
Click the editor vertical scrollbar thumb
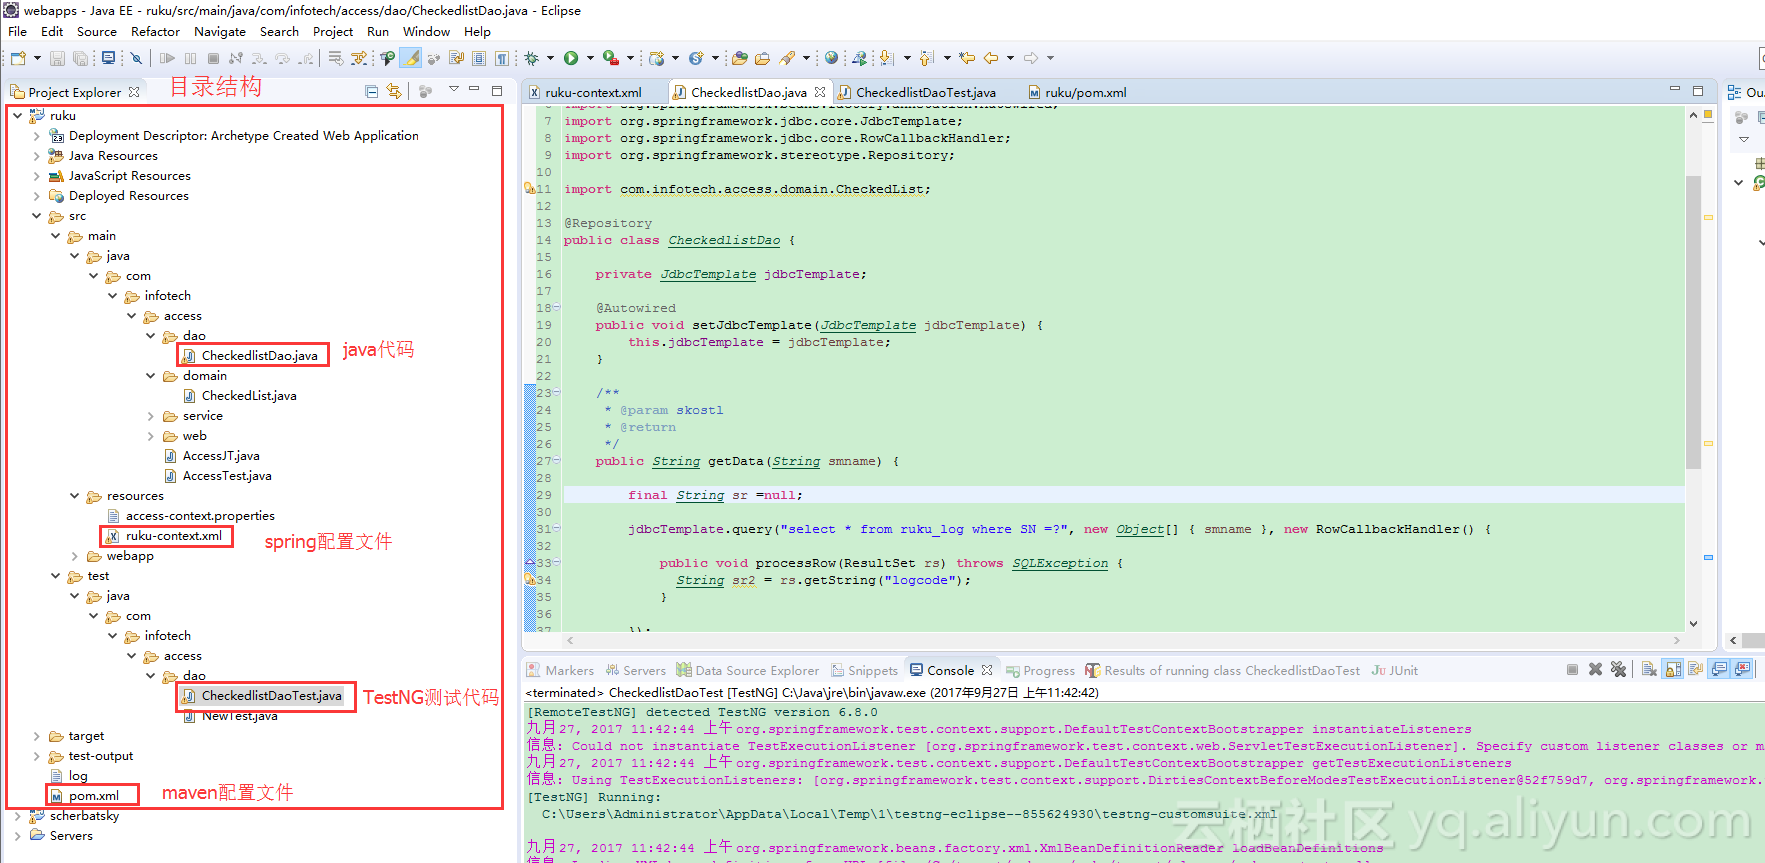[1693, 322]
